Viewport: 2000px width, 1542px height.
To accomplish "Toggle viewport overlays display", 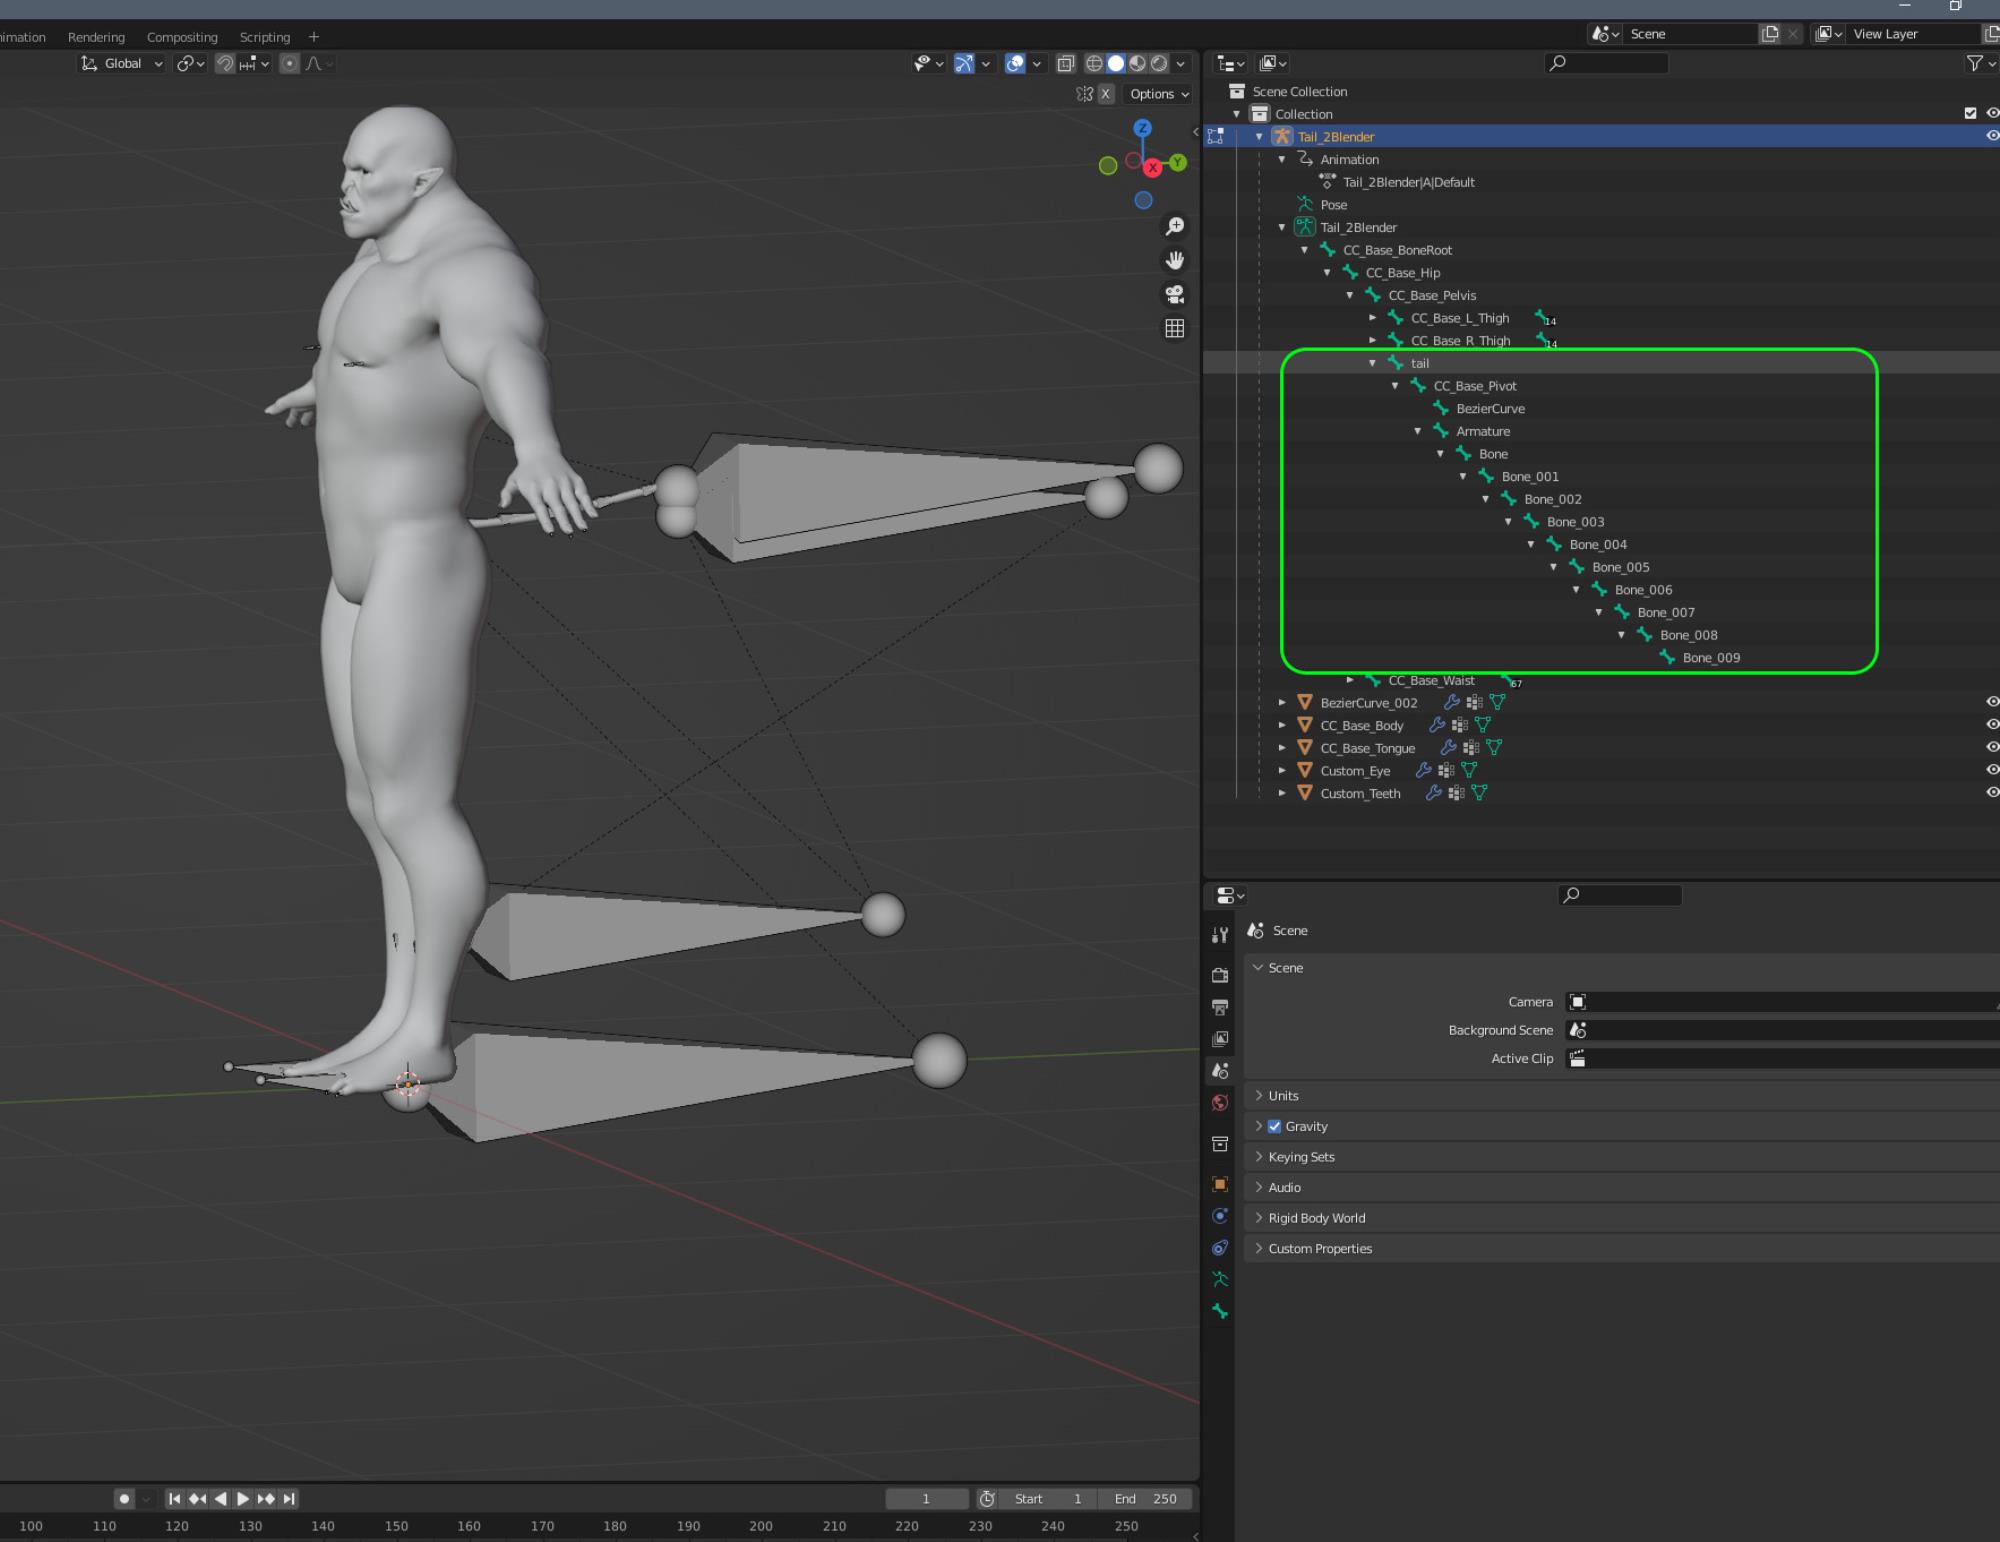I will click(x=1015, y=63).
